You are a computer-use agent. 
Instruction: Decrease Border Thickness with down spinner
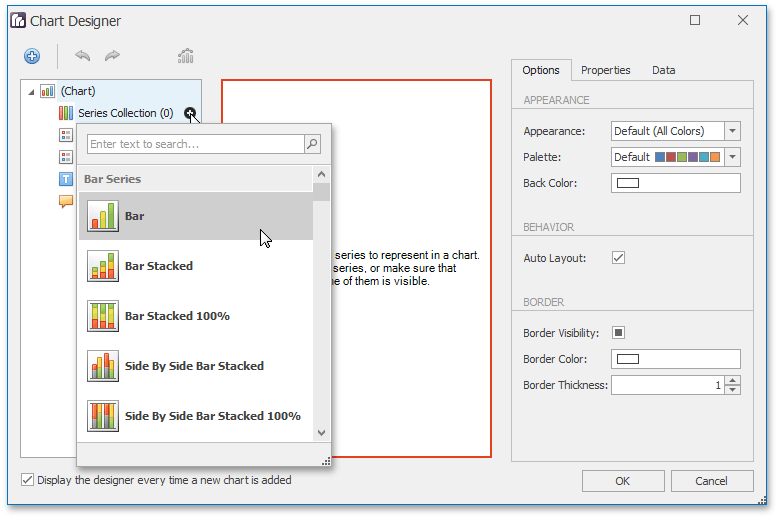click(x=732, y=390)
